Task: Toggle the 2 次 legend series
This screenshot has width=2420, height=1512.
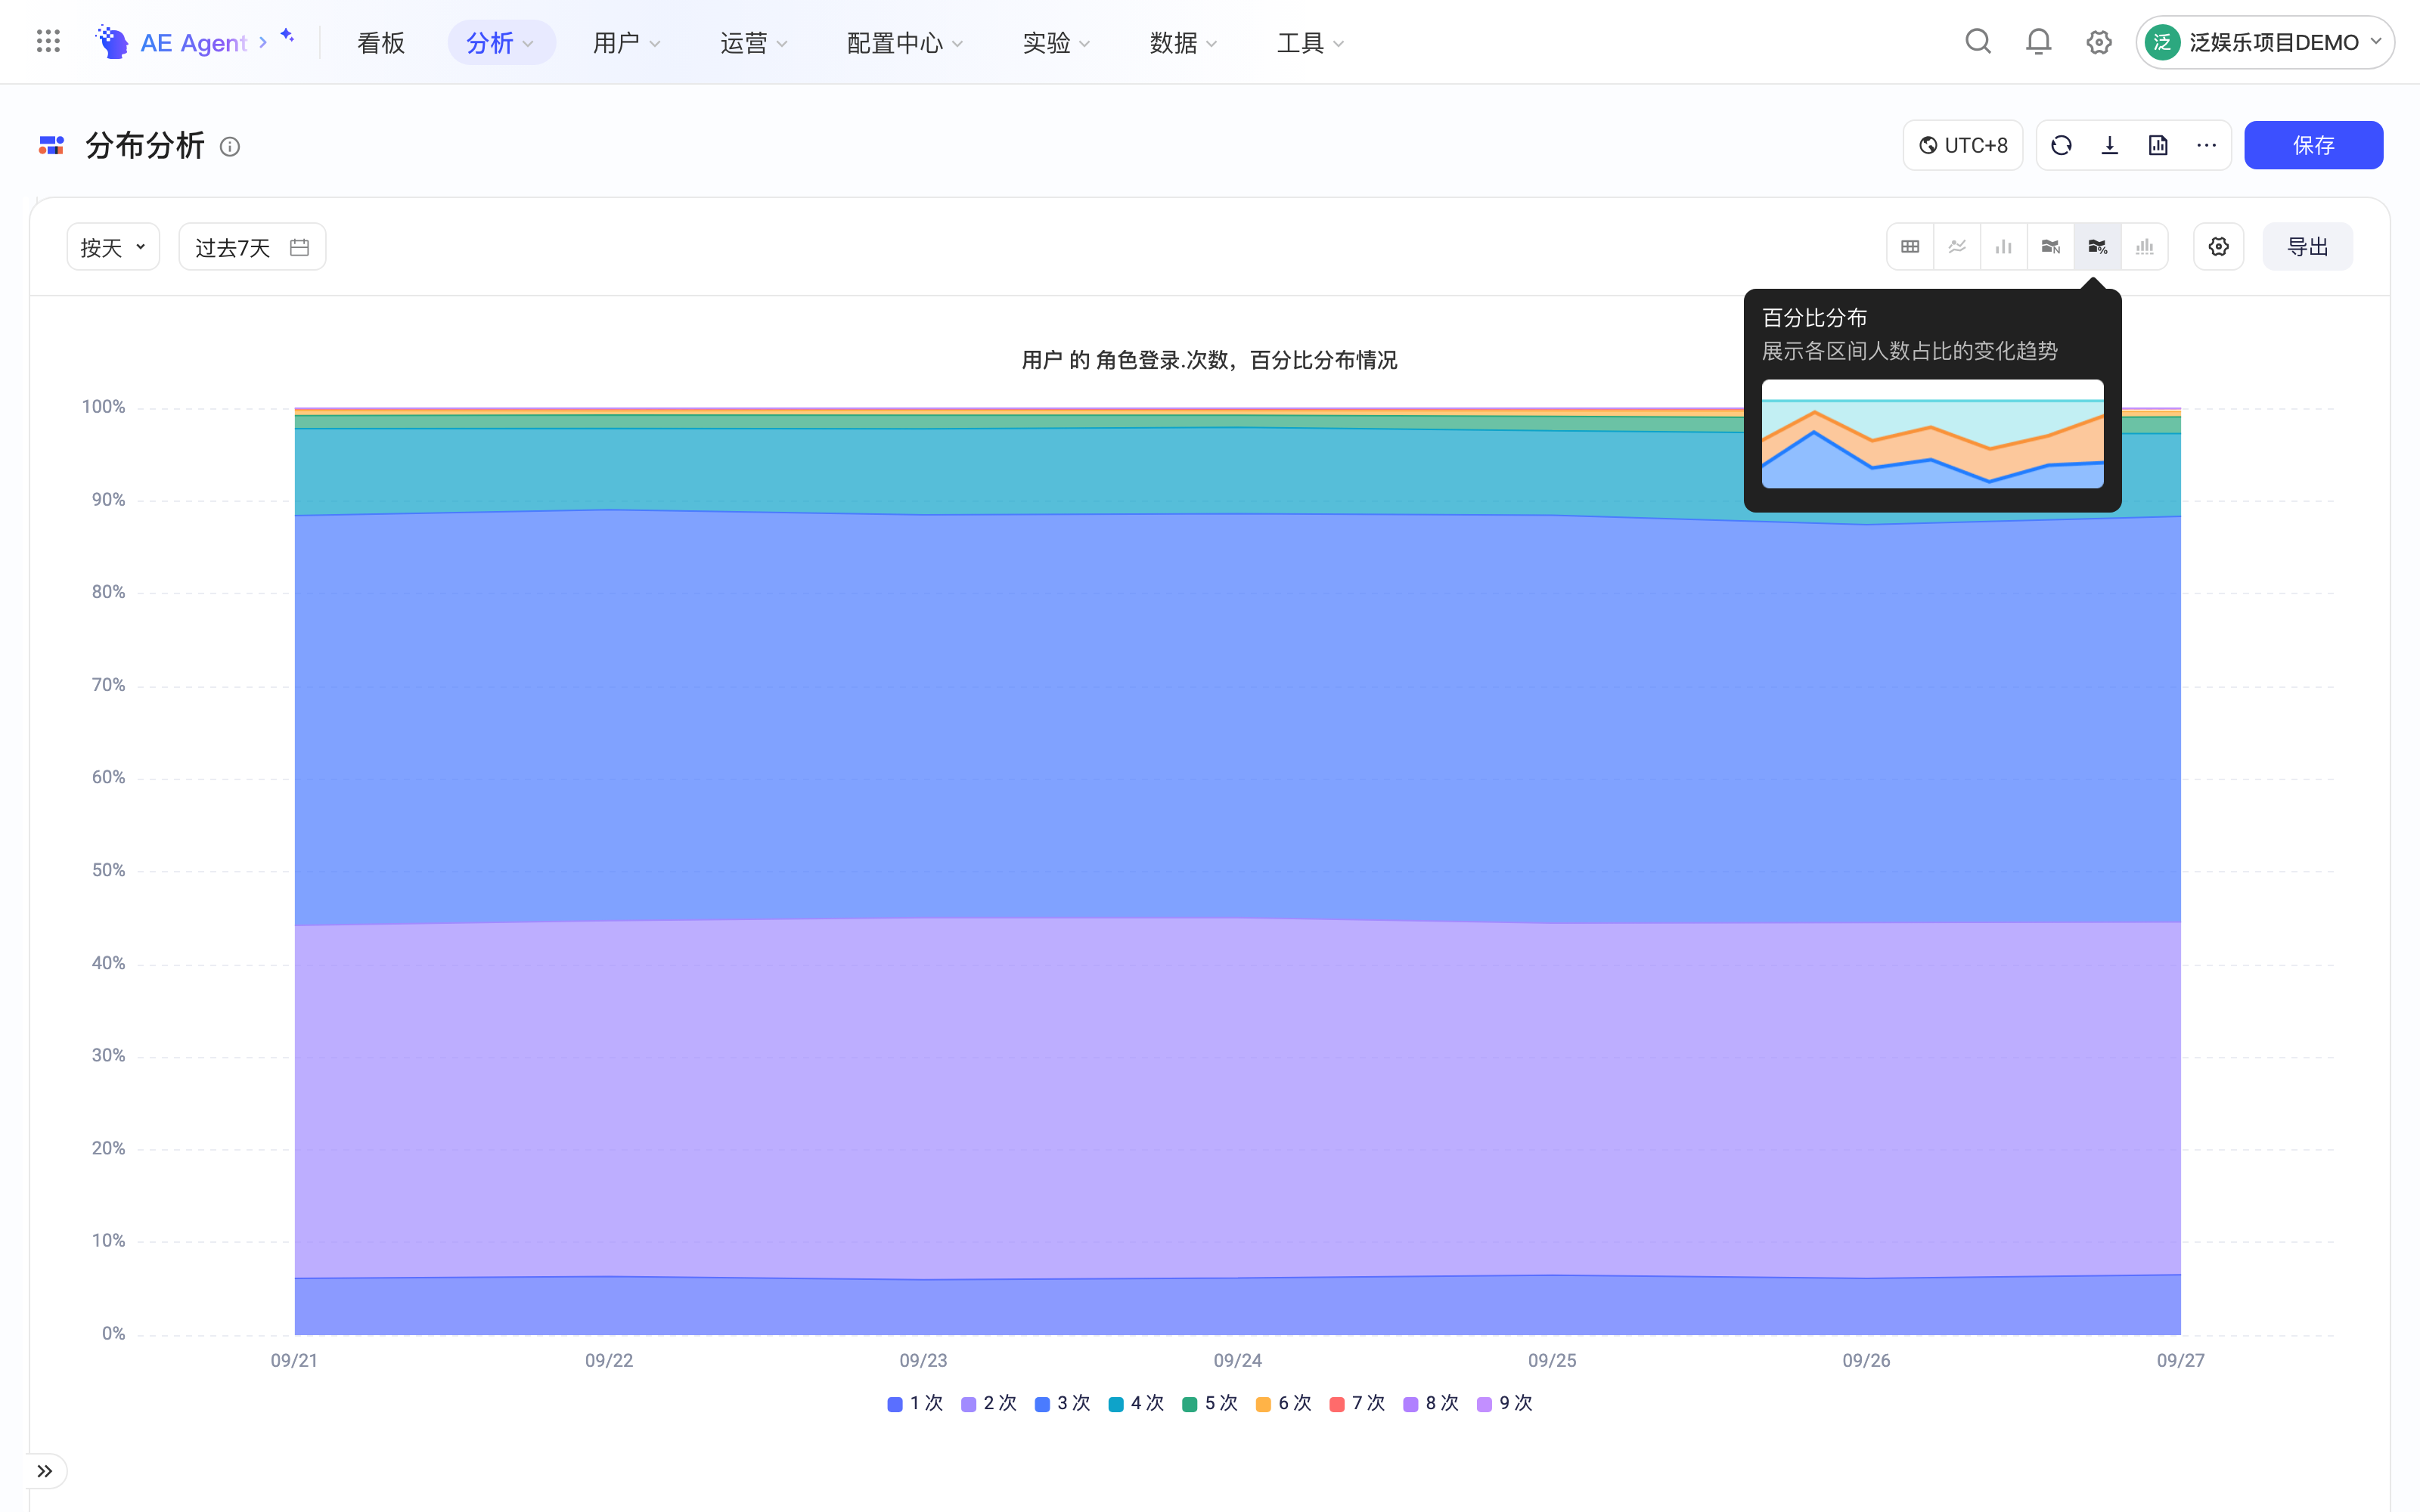Action: [x=988, y=1403]
